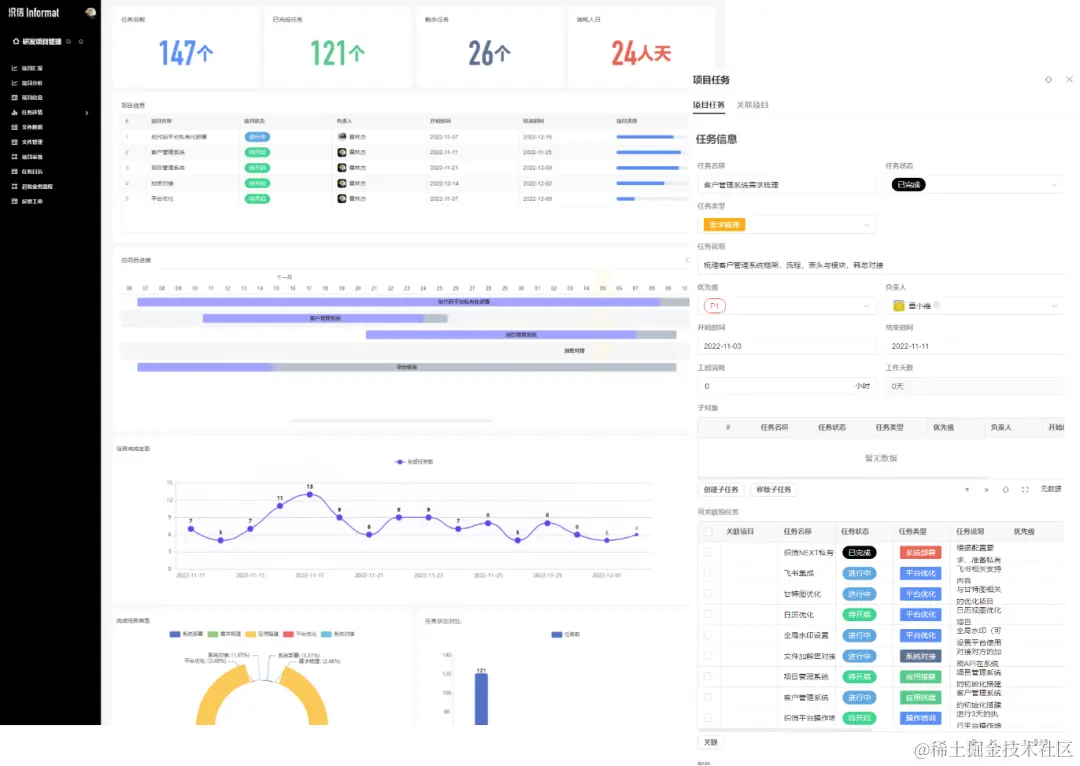Check the box for 甘特图优化 row
1080x766 pixels.
coord(708,594)
